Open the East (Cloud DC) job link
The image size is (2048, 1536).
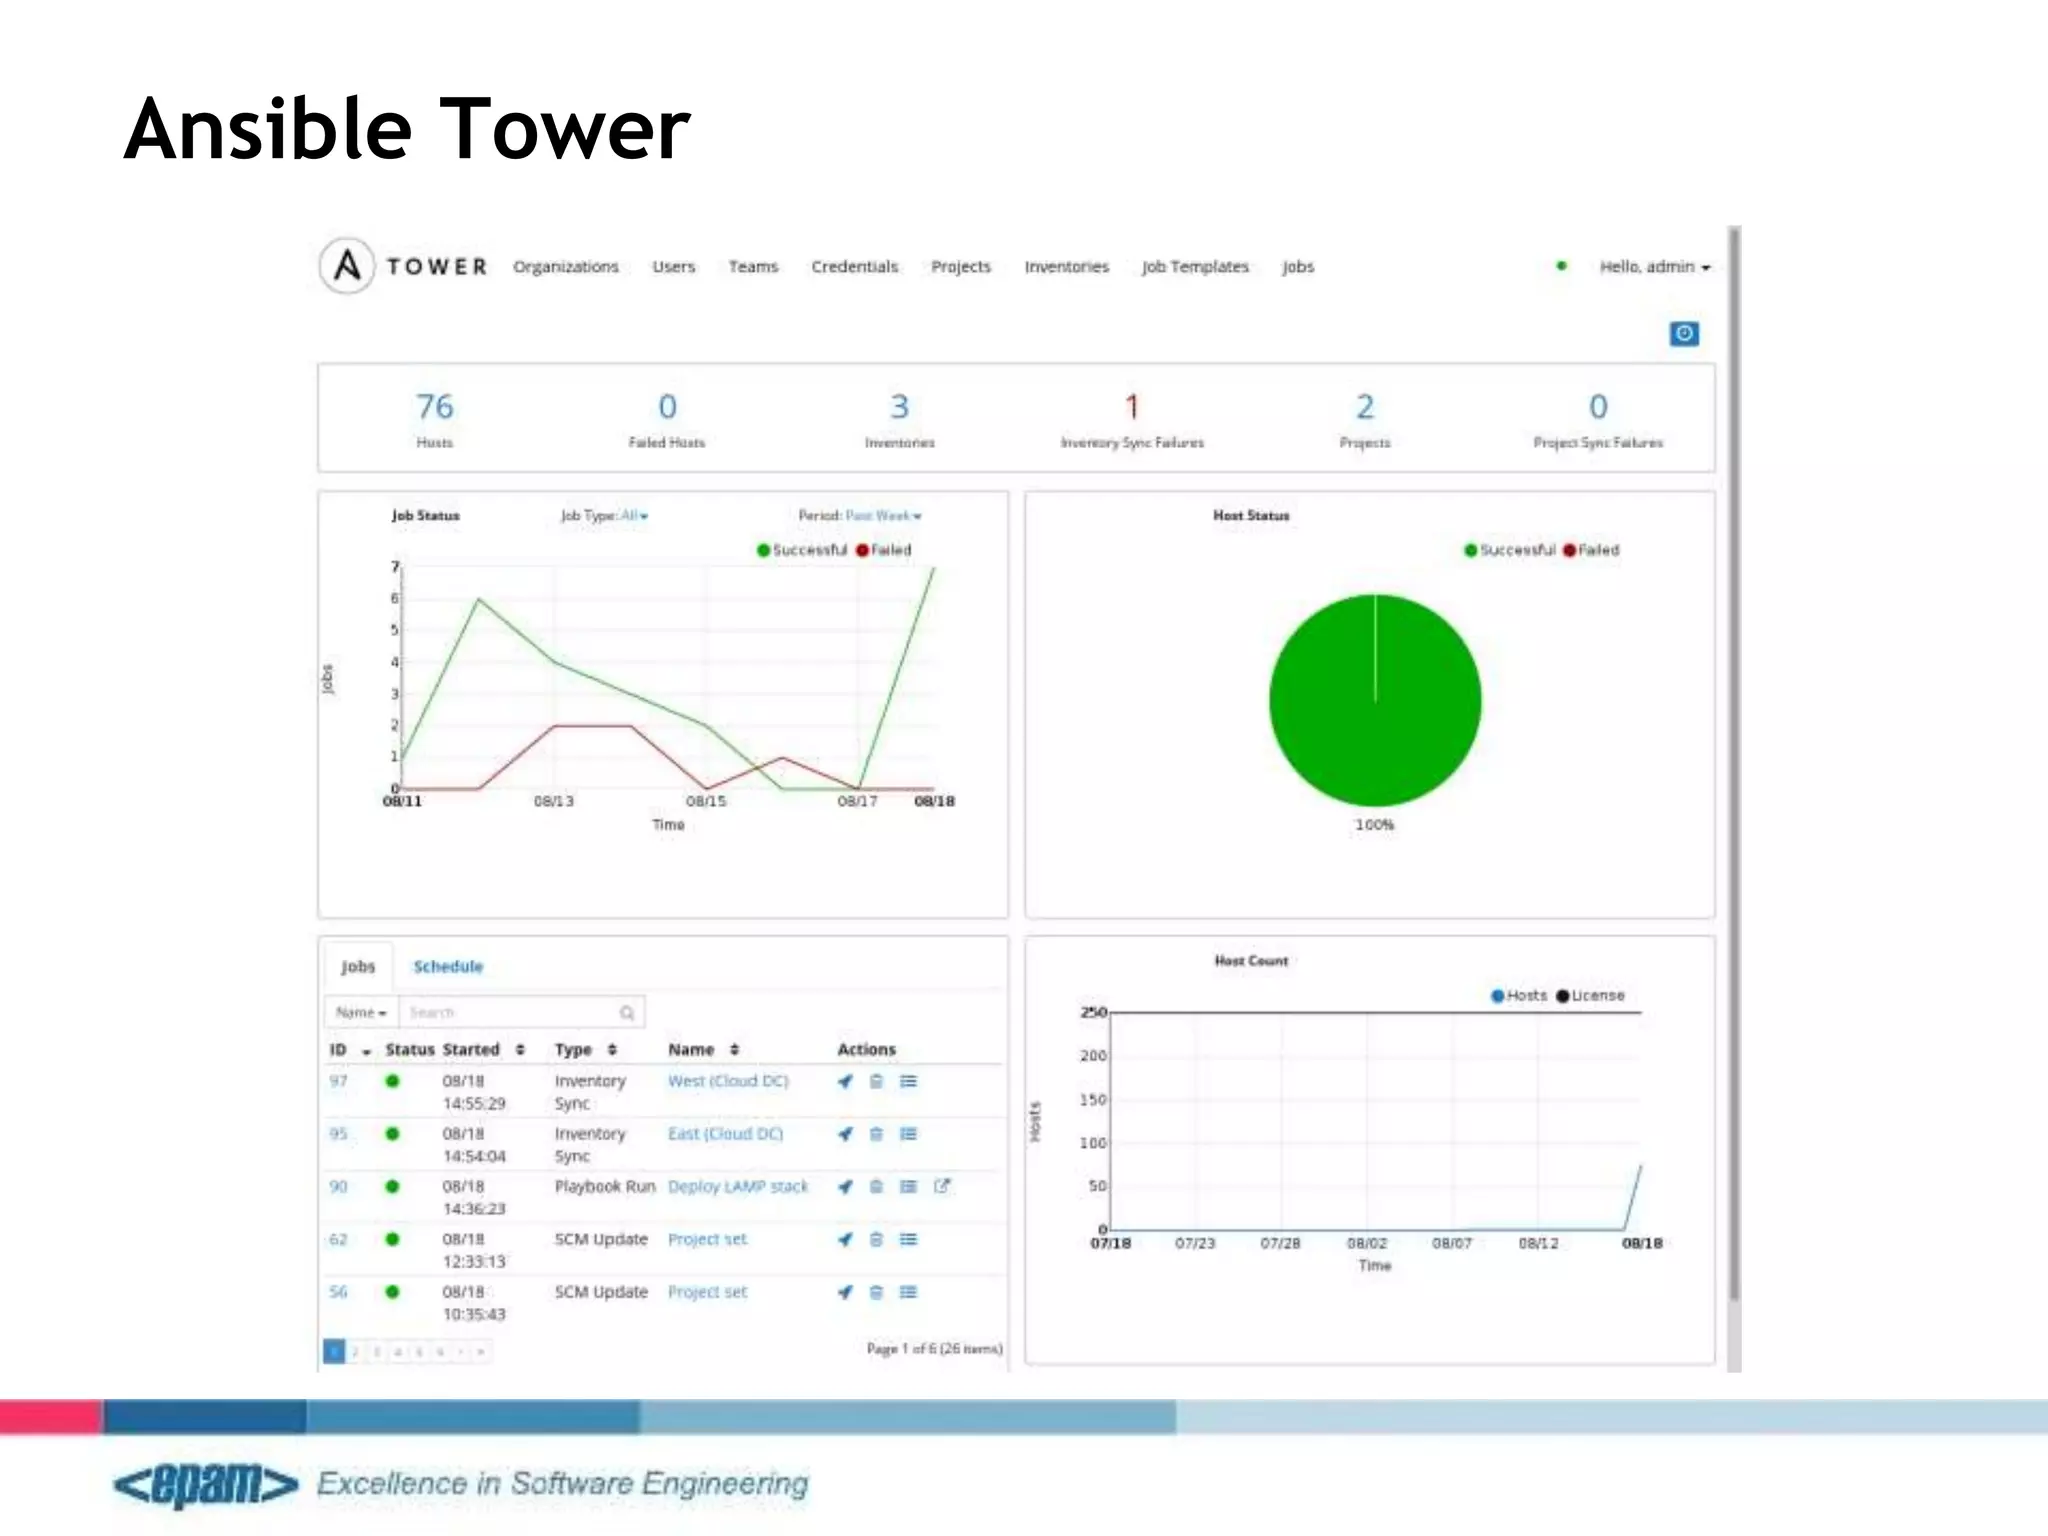725,1134
